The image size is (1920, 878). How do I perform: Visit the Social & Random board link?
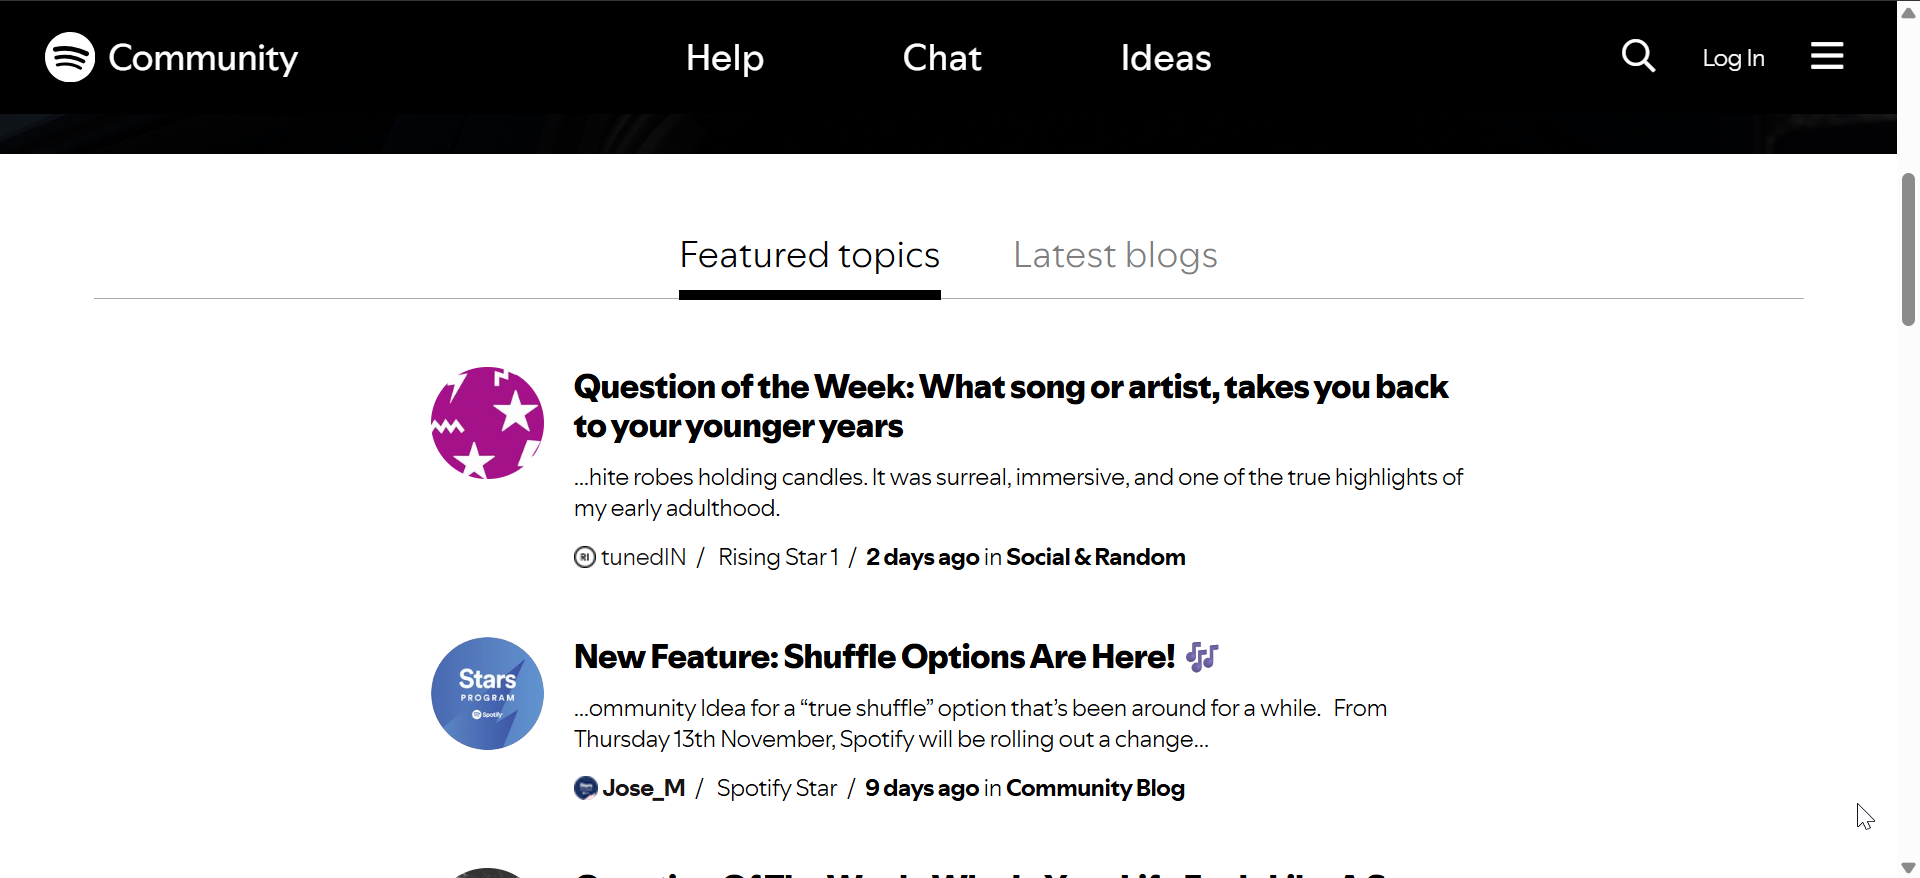pos(1095,557)
